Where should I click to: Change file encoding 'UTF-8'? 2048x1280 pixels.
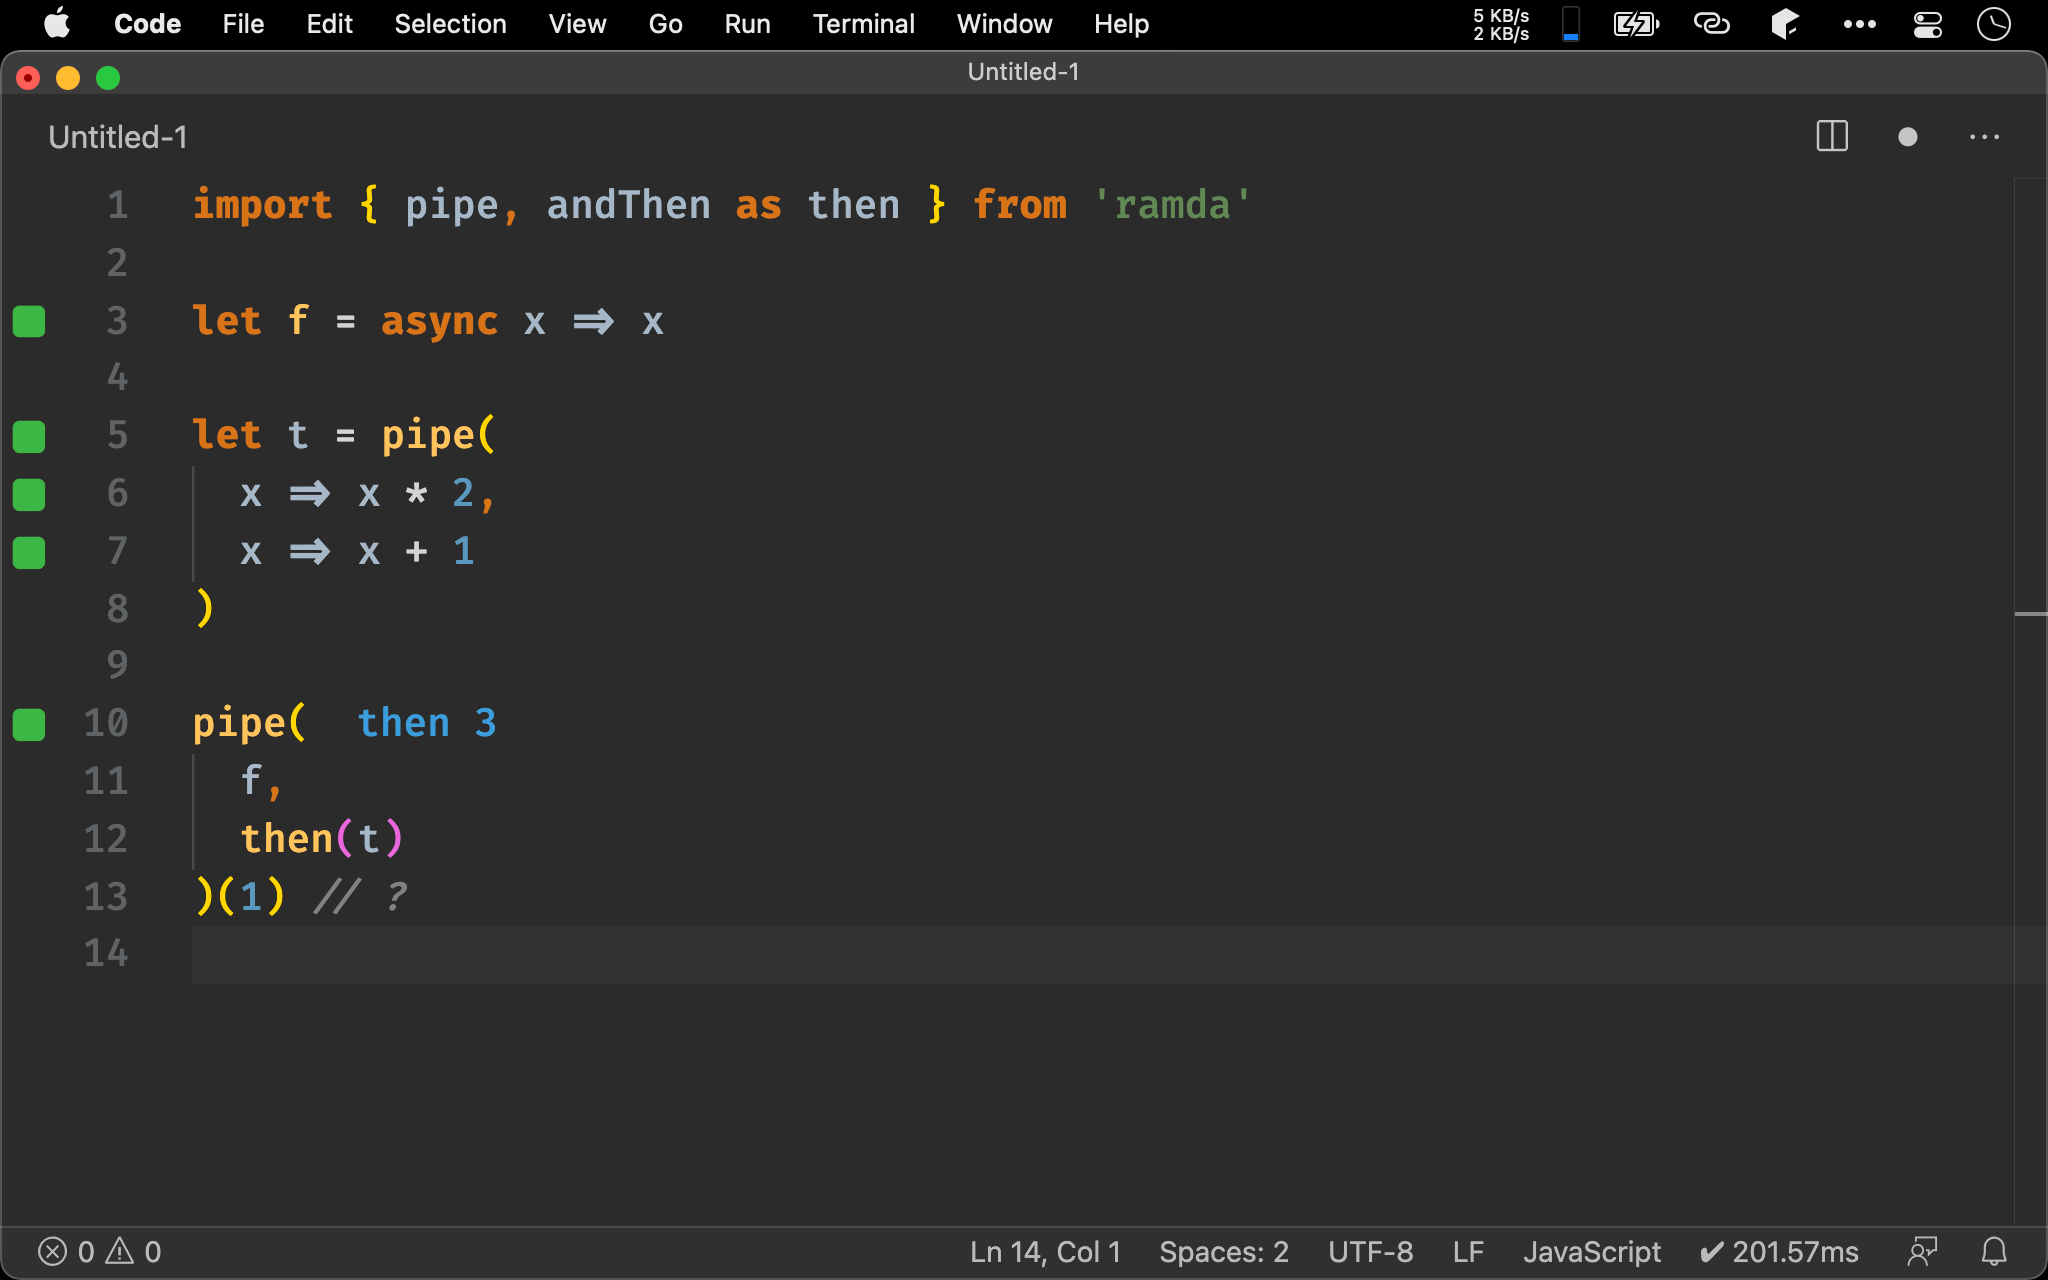pos(1370,1252)
